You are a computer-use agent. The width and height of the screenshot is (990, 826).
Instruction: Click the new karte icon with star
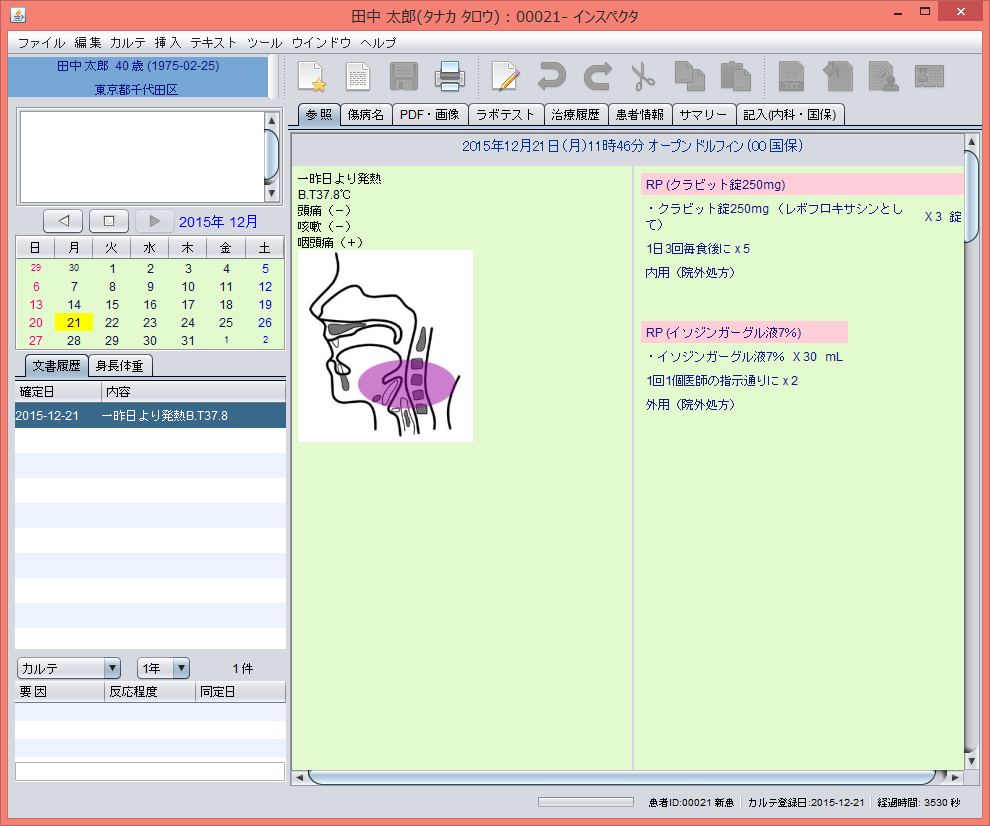312,76
